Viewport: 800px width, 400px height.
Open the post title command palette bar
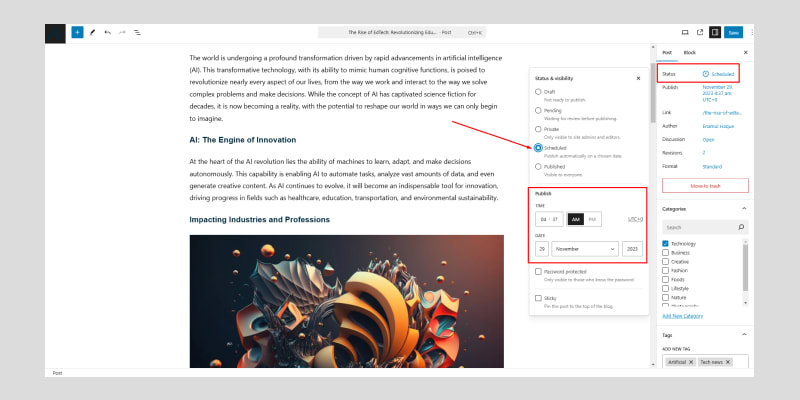tap(402, 33)
